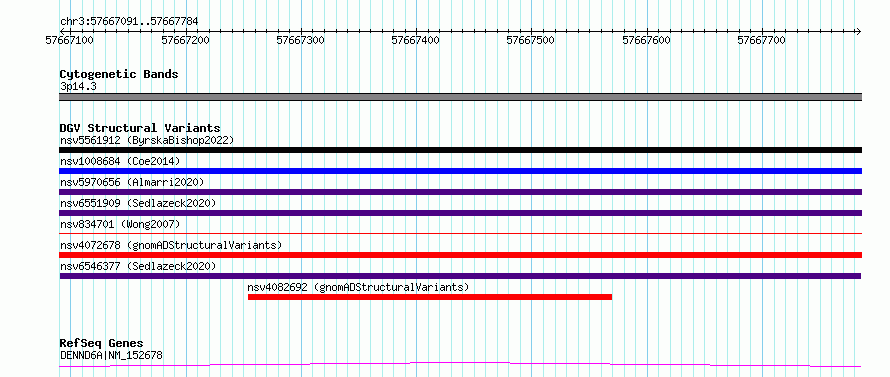The image size is (890, 377).
Task: Click the 57667200 ruler tick label
Action: 185,40
